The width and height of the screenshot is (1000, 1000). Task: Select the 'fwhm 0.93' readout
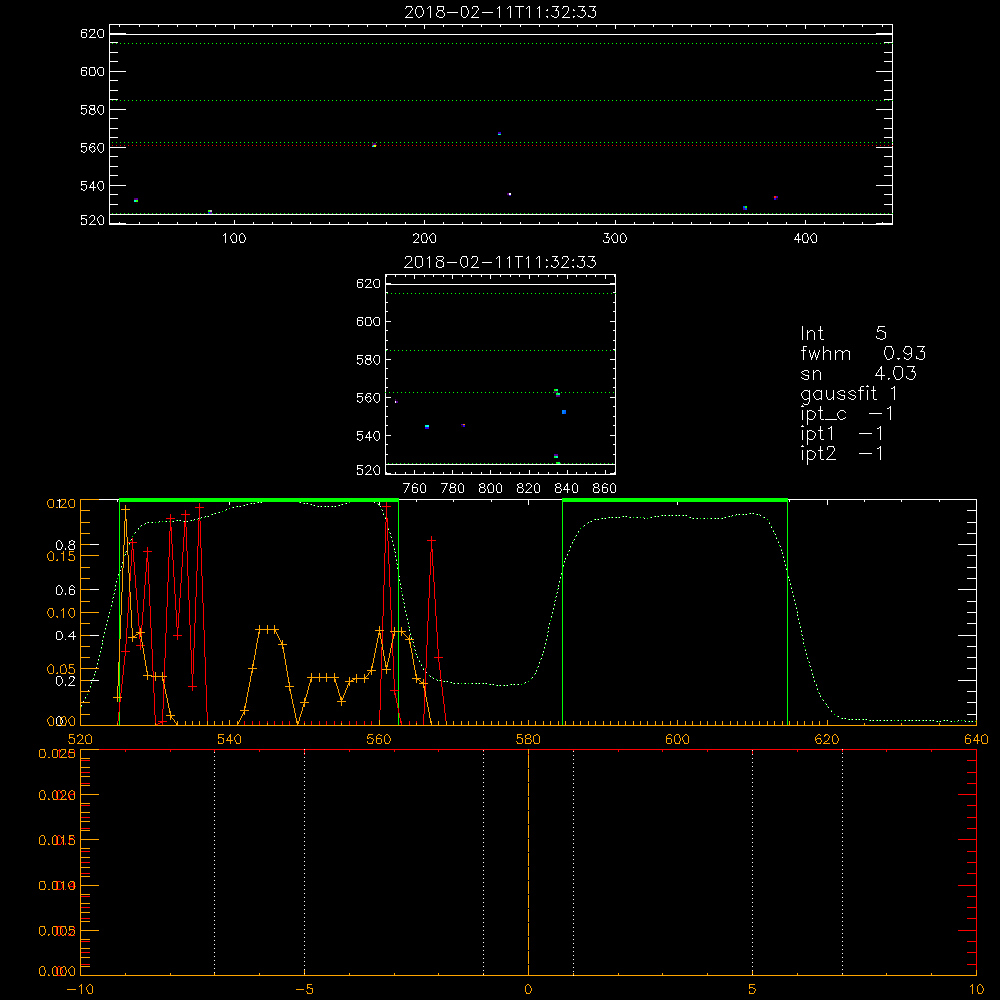point(863,353)
